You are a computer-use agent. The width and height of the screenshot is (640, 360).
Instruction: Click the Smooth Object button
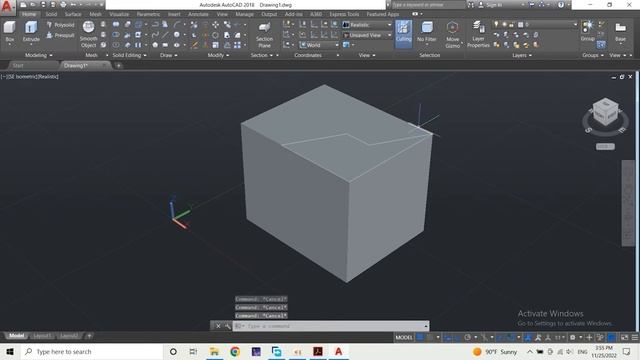click(x=88, y=34)
